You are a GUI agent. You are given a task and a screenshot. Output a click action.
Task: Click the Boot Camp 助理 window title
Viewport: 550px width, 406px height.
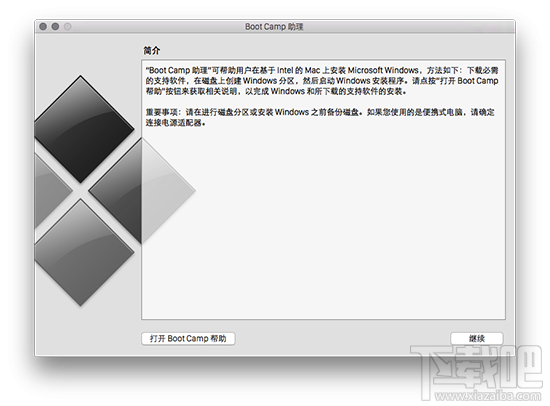click(x=274, y=27)
